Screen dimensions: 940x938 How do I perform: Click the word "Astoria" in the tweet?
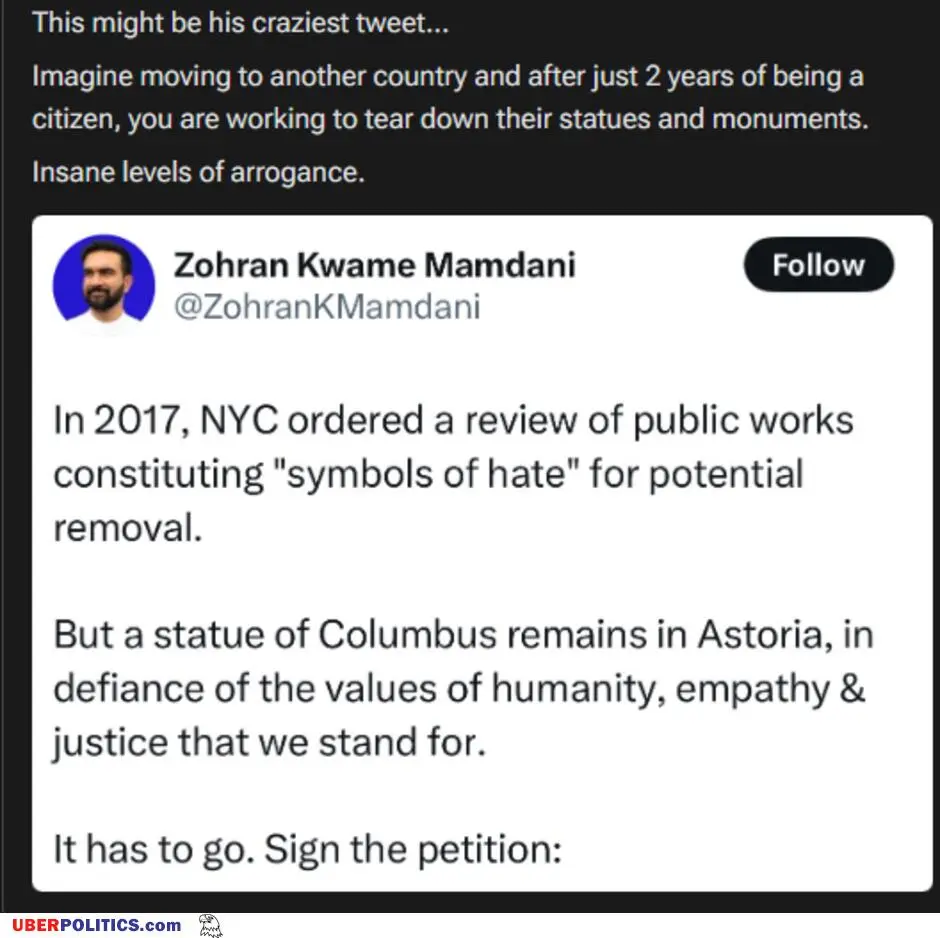[761, 635]
